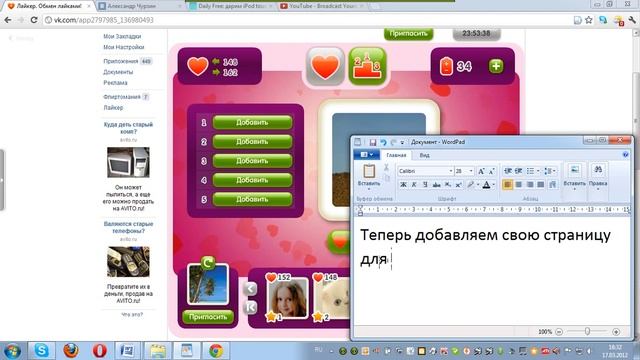Open Мои Закладки link in VK sidebar

[x=122, y=36]
